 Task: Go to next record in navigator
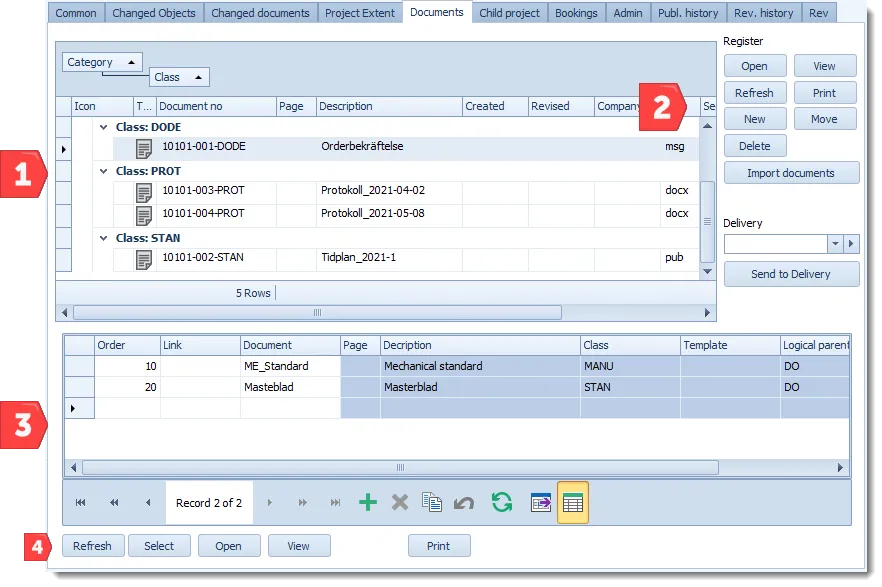coord(269,503)
